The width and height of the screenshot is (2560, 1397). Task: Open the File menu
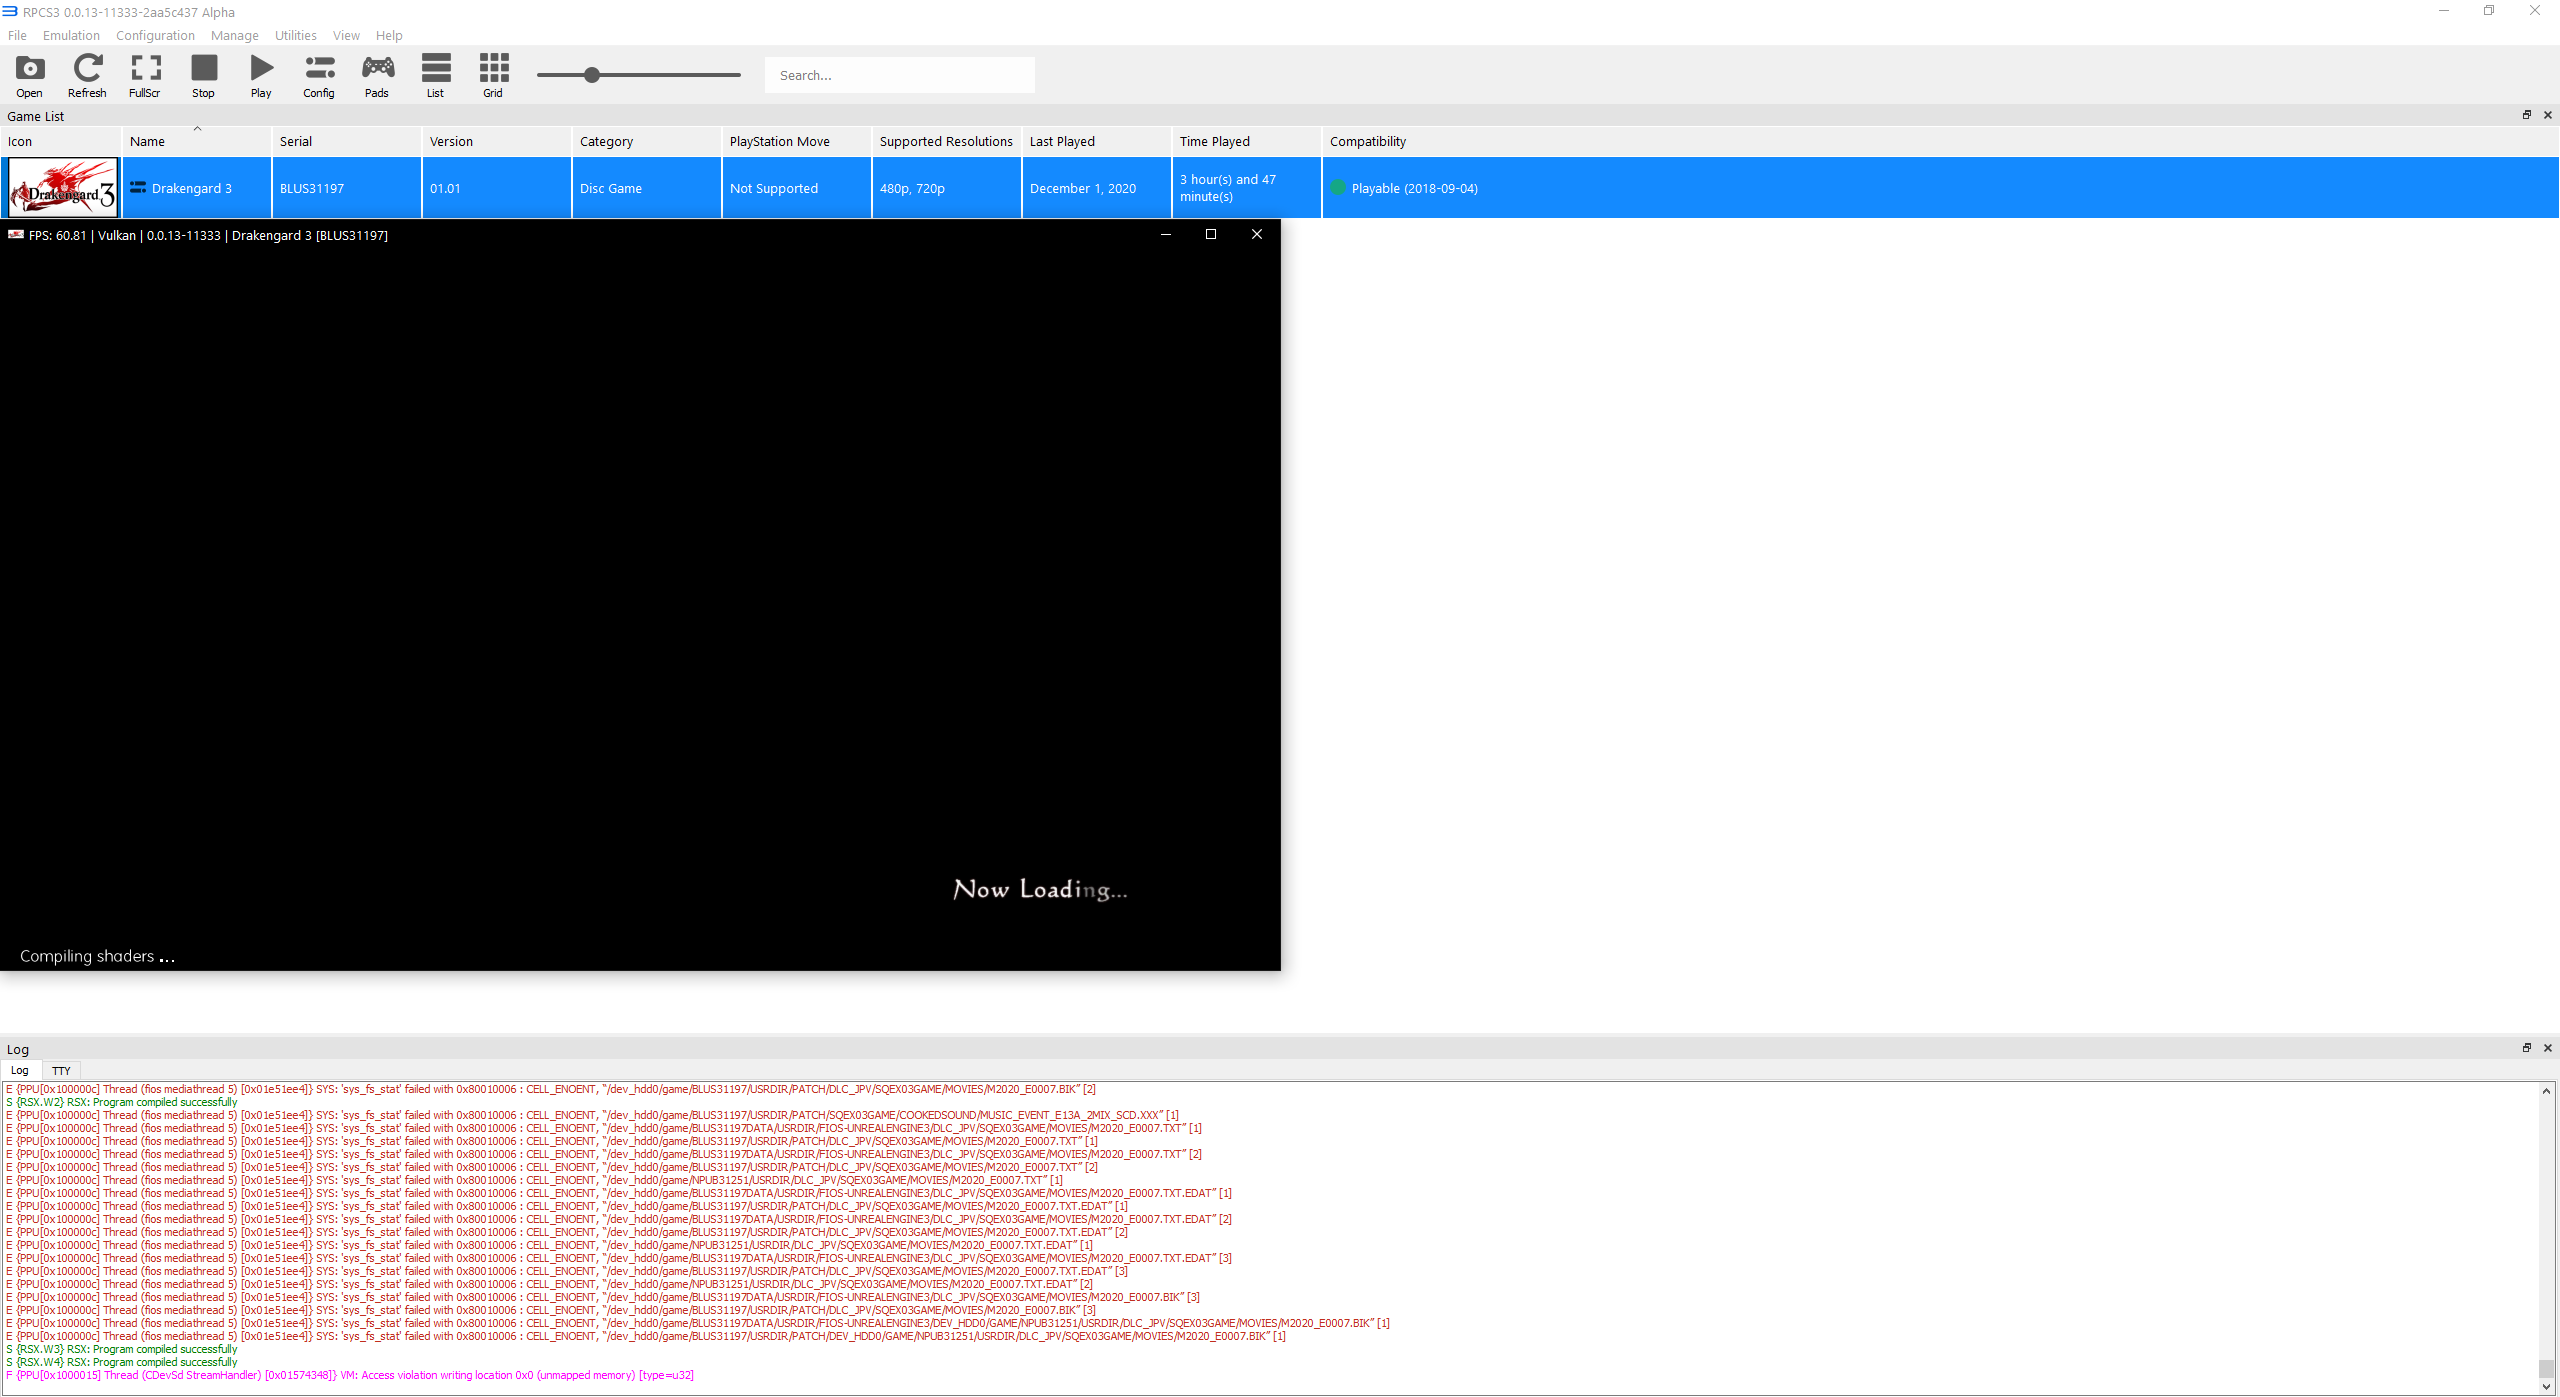point(17,35)
